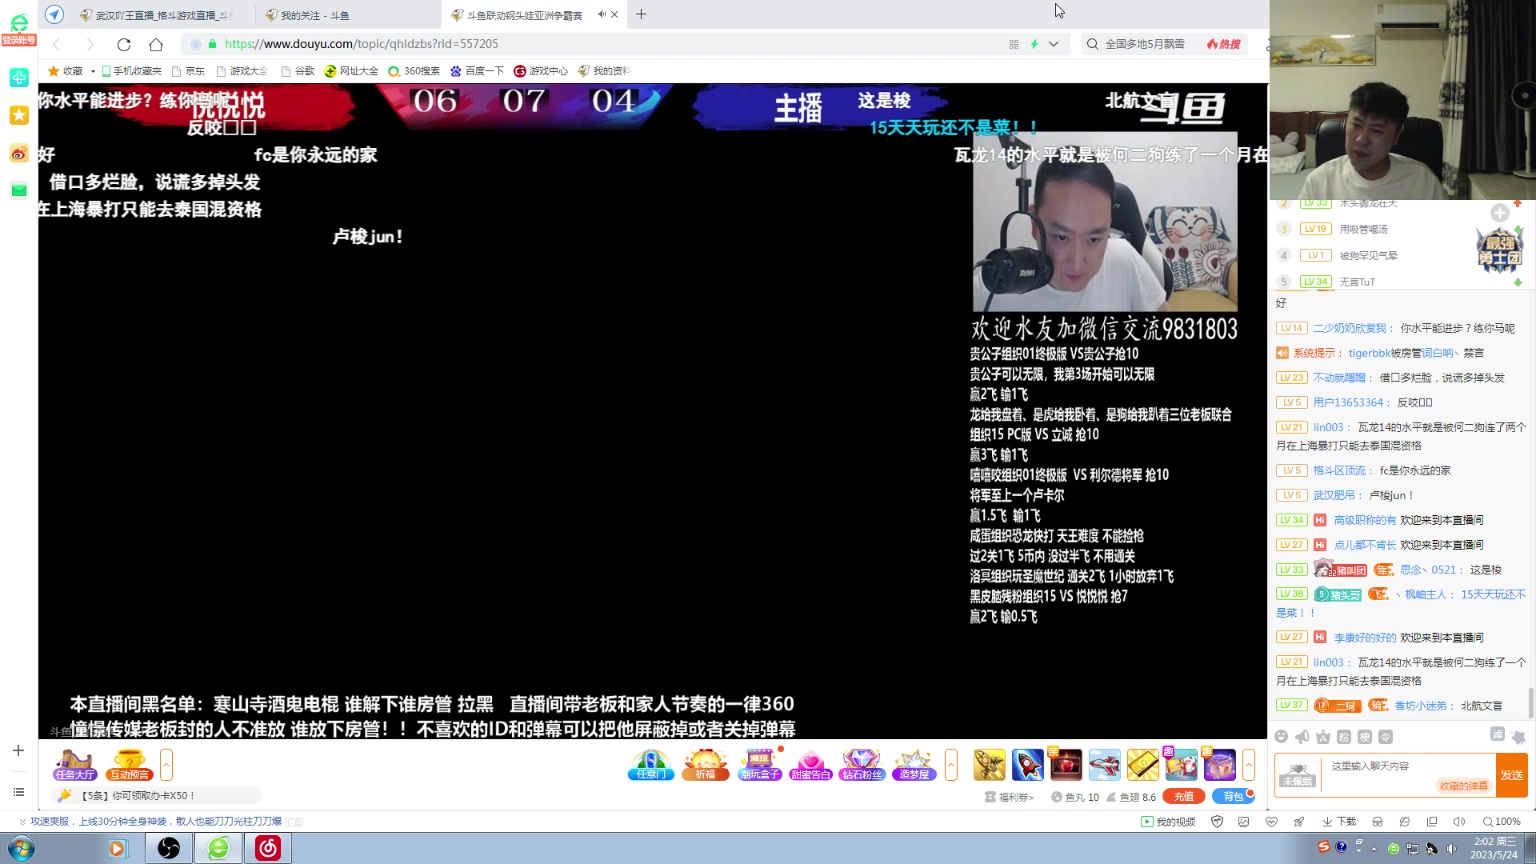Click the back navigation arrow
The height and width of the screenshot is (864, 1536).
click(57, 44)
